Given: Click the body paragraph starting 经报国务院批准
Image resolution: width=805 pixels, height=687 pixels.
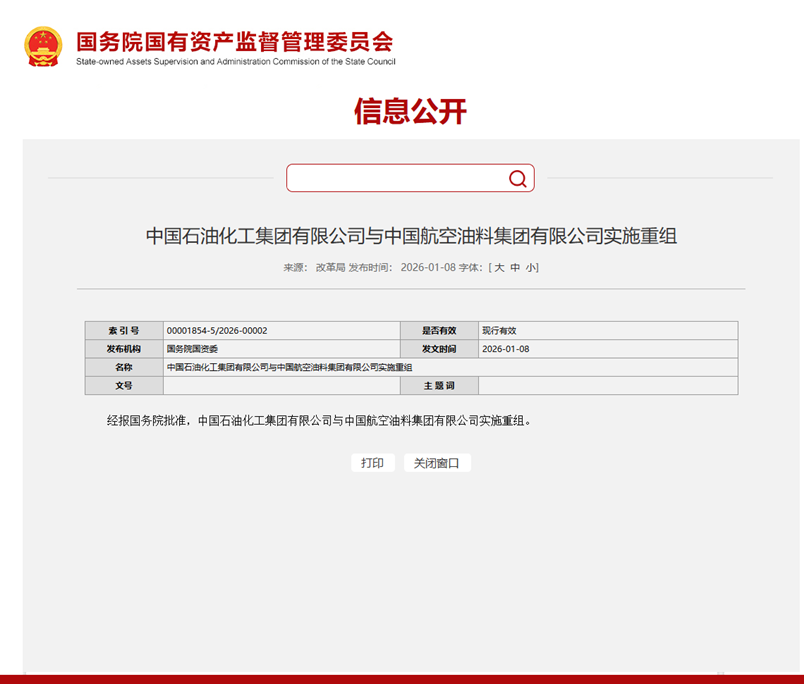Looking at the screenshot, I should pyautogui.click(x=320, y=421).
